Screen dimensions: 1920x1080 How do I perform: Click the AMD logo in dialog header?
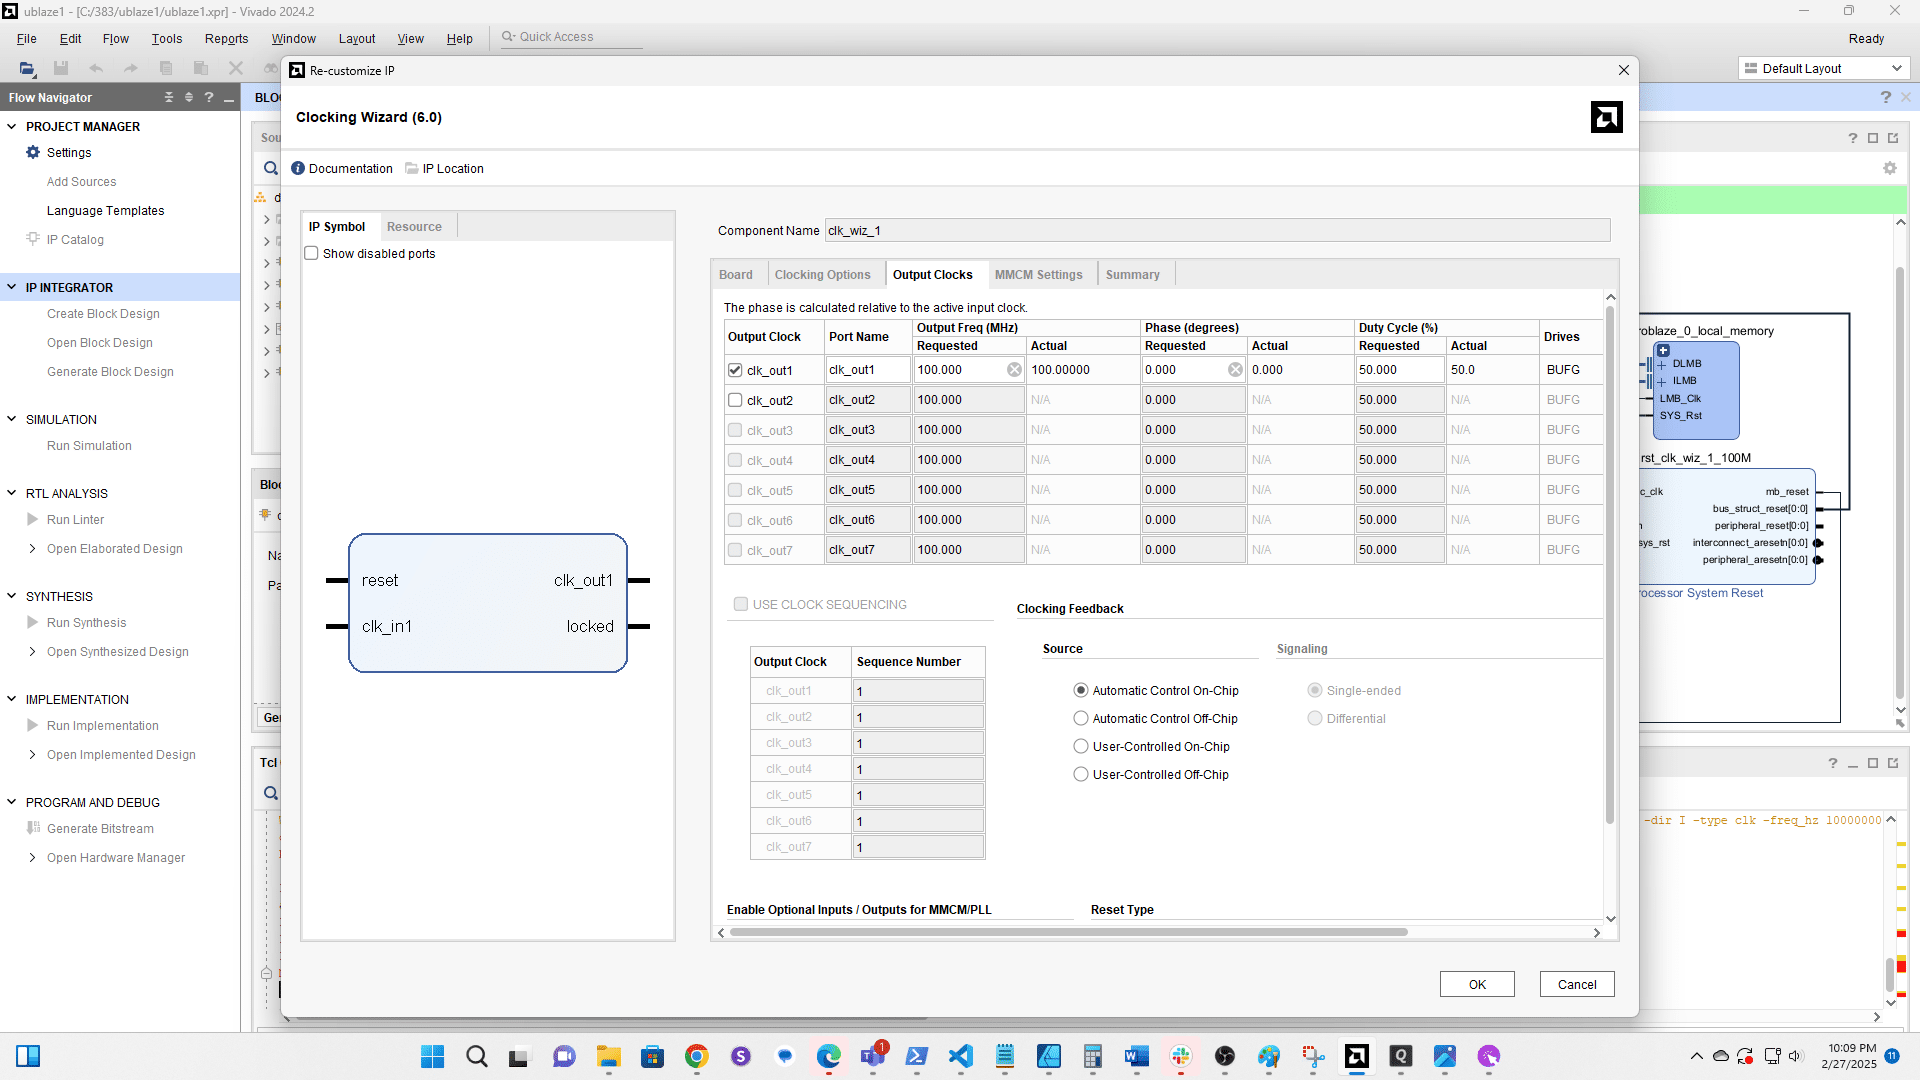click(1606, 117)
